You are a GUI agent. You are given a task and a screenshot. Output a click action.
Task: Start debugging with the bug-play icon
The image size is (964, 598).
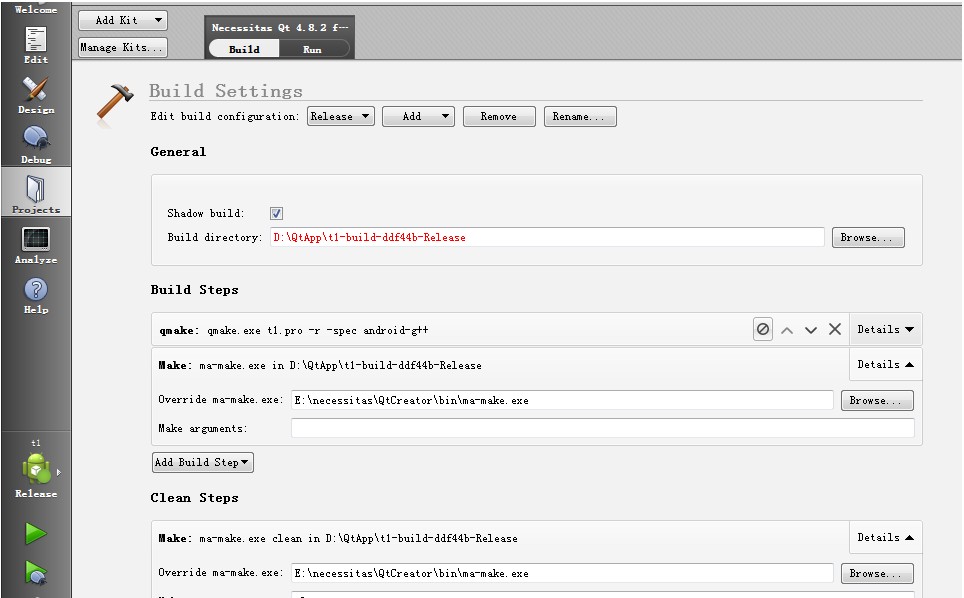(36, 573)
